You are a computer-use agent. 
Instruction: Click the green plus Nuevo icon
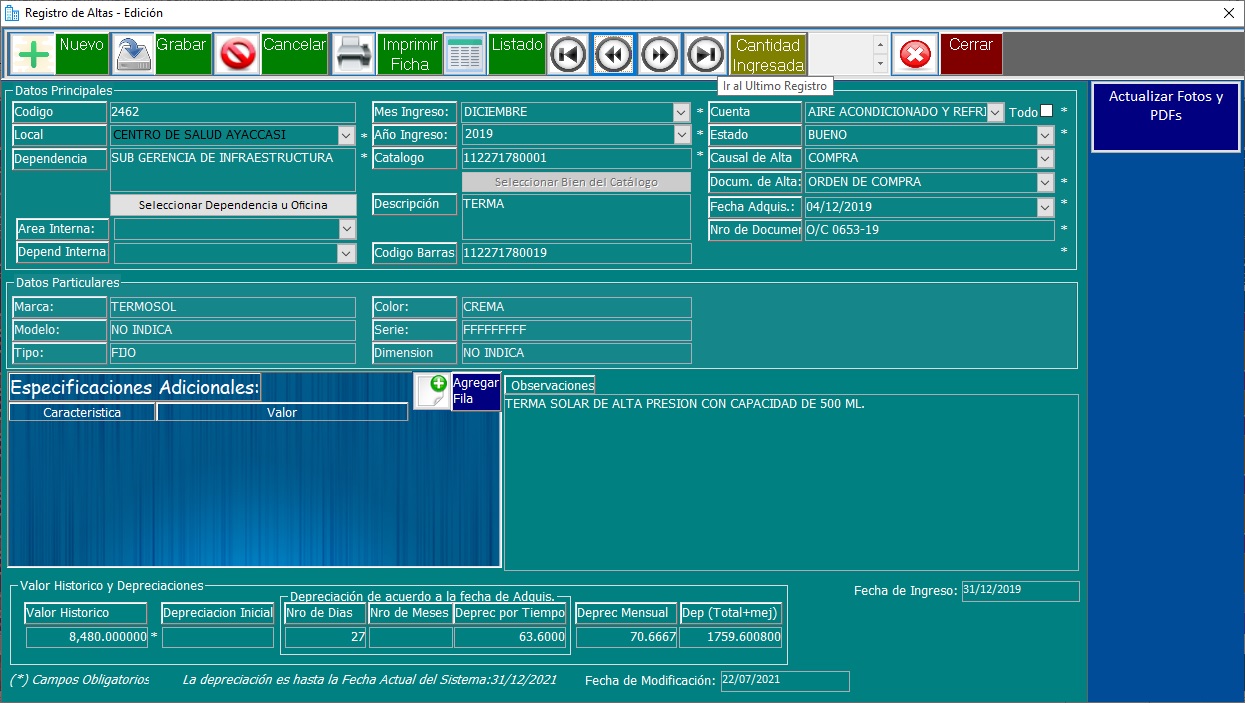click(32, 53)
